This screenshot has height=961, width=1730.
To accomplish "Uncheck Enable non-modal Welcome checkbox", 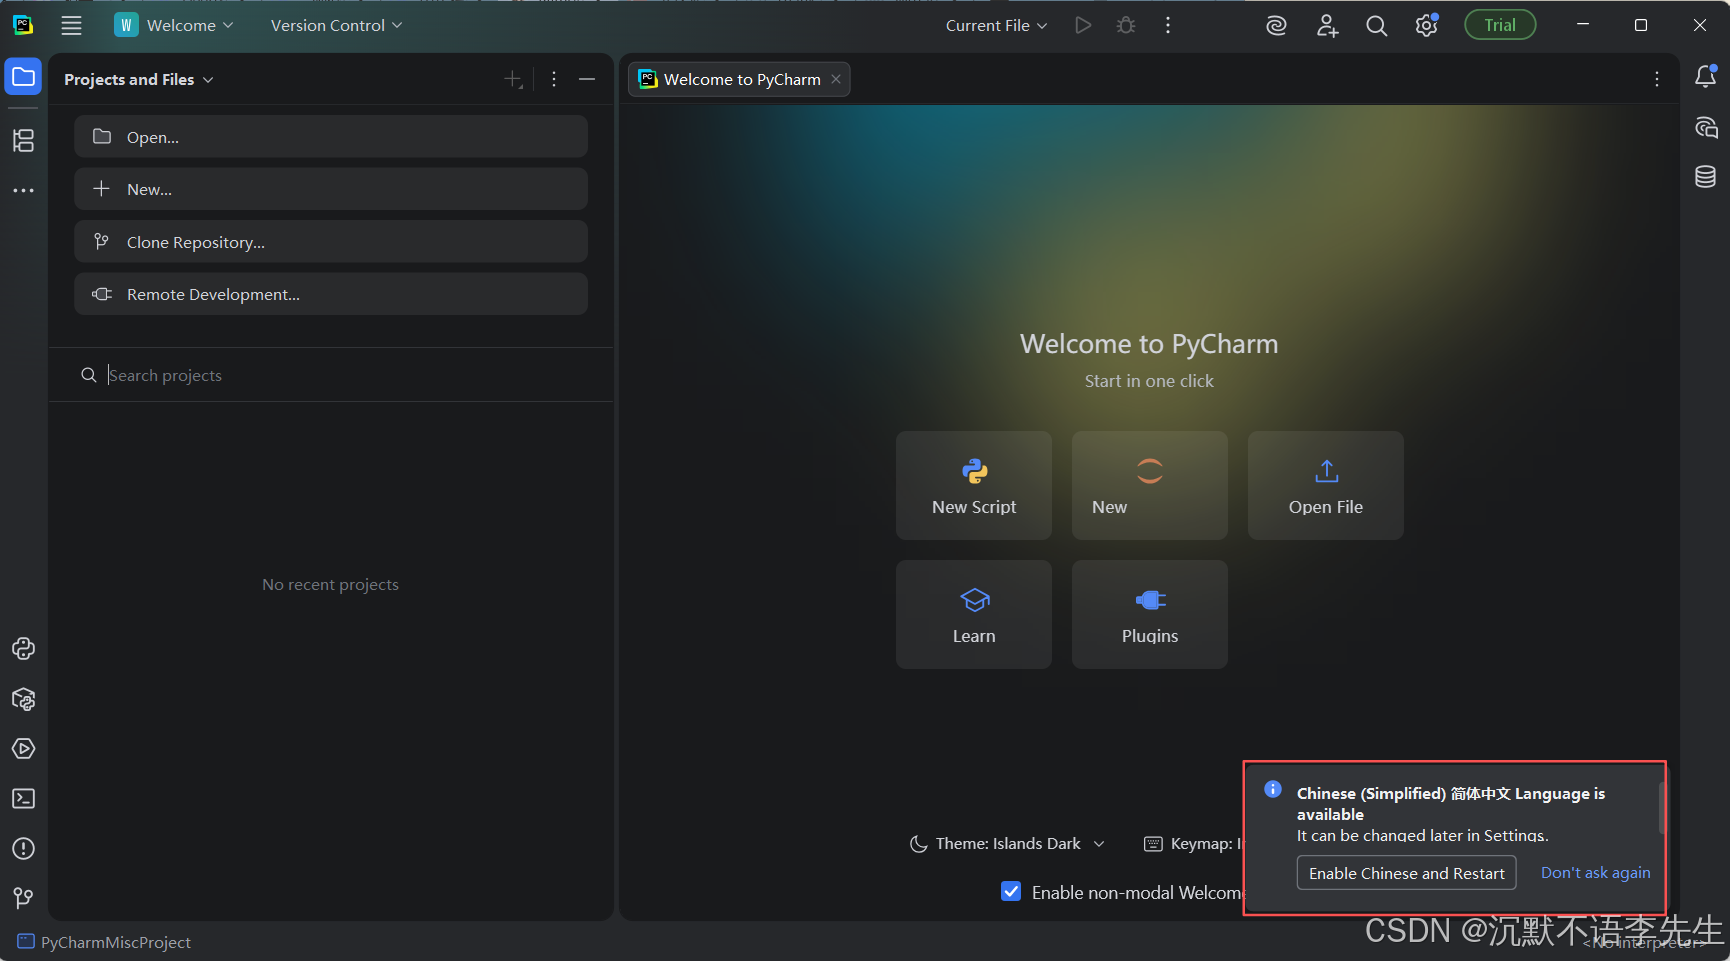I will 1011,892.
